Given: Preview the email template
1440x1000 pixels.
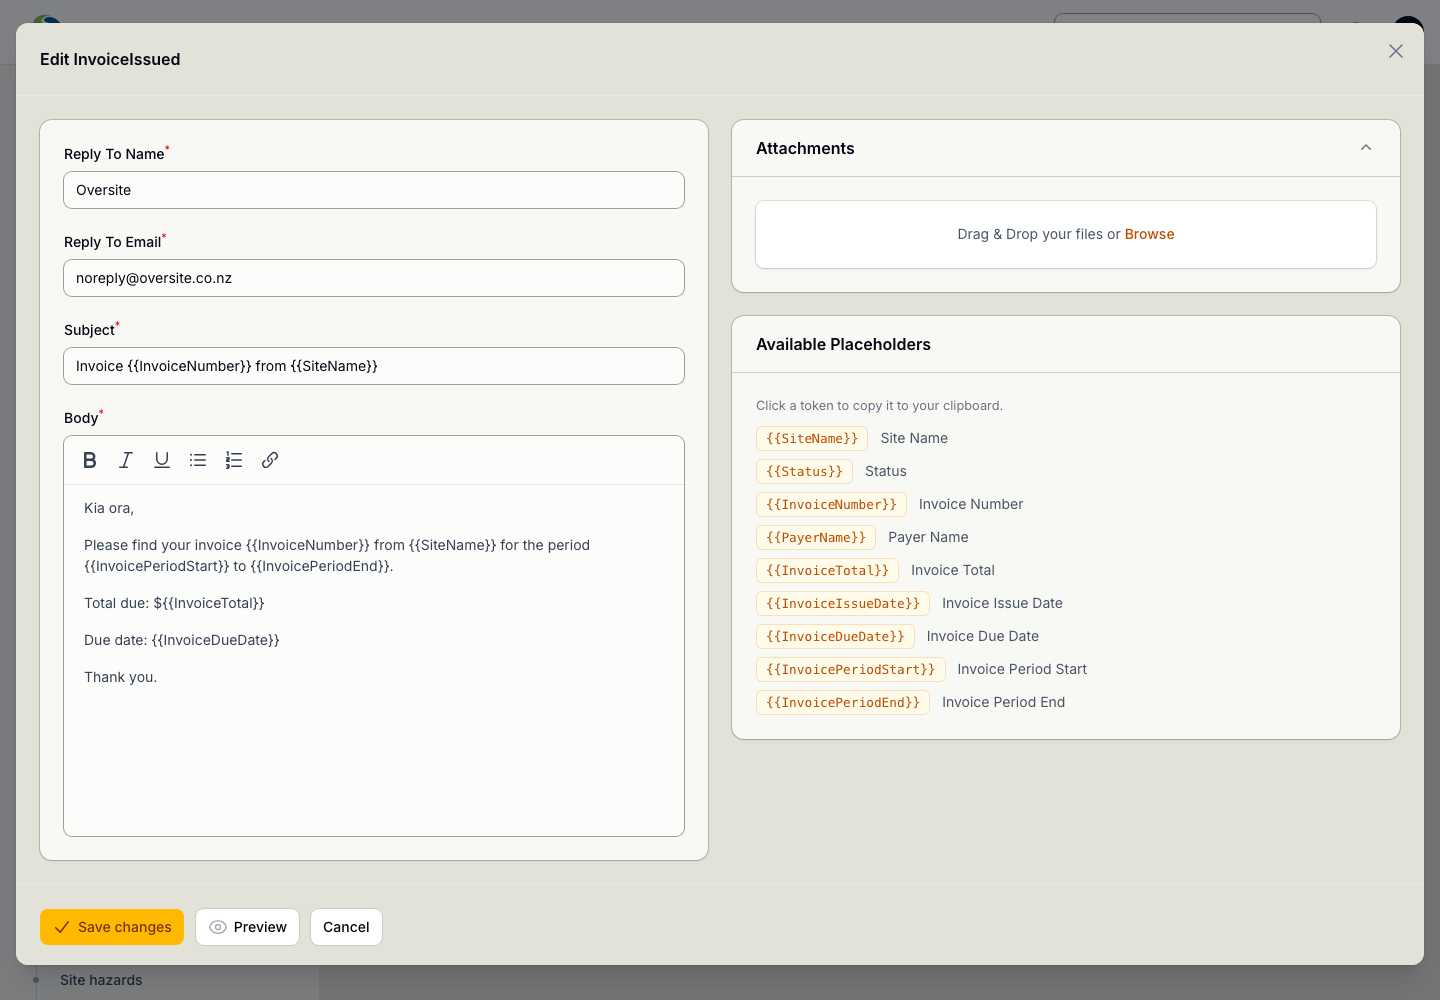Looking at the screenshot, I should tap(247, 927).
